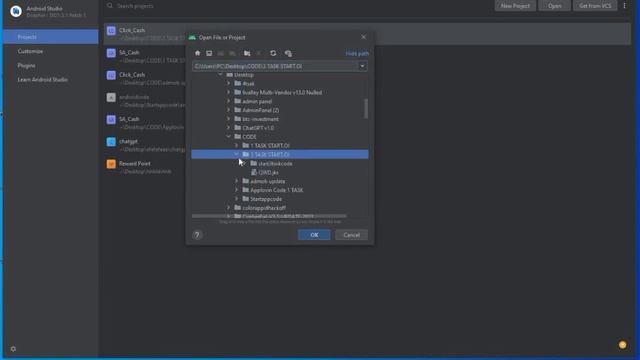The image size is (640, 360).
Task: Toggle show hidden files toolbar icon
Action: [288, 53]
